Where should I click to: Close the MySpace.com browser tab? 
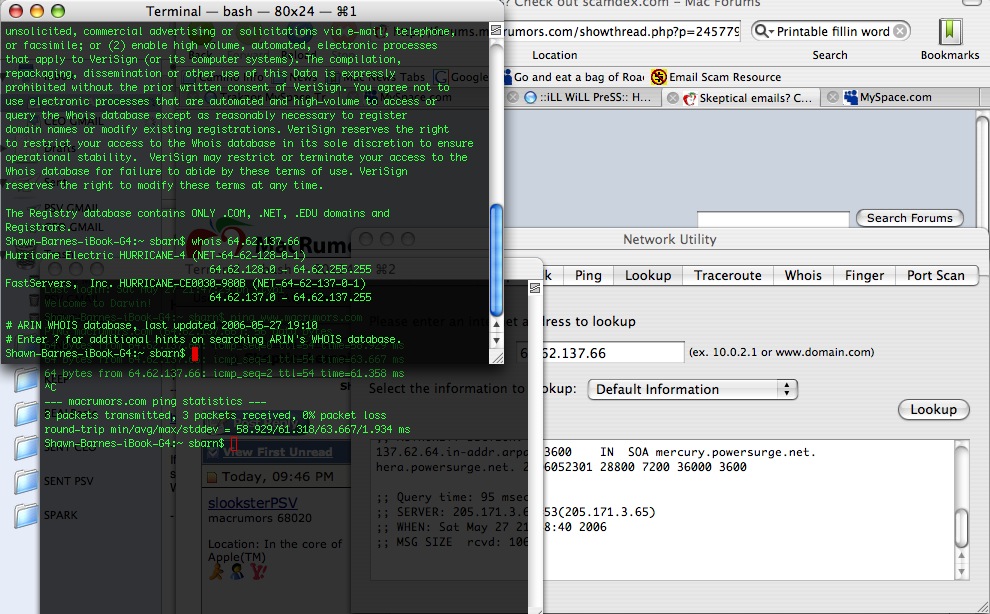tap(833, 97)
